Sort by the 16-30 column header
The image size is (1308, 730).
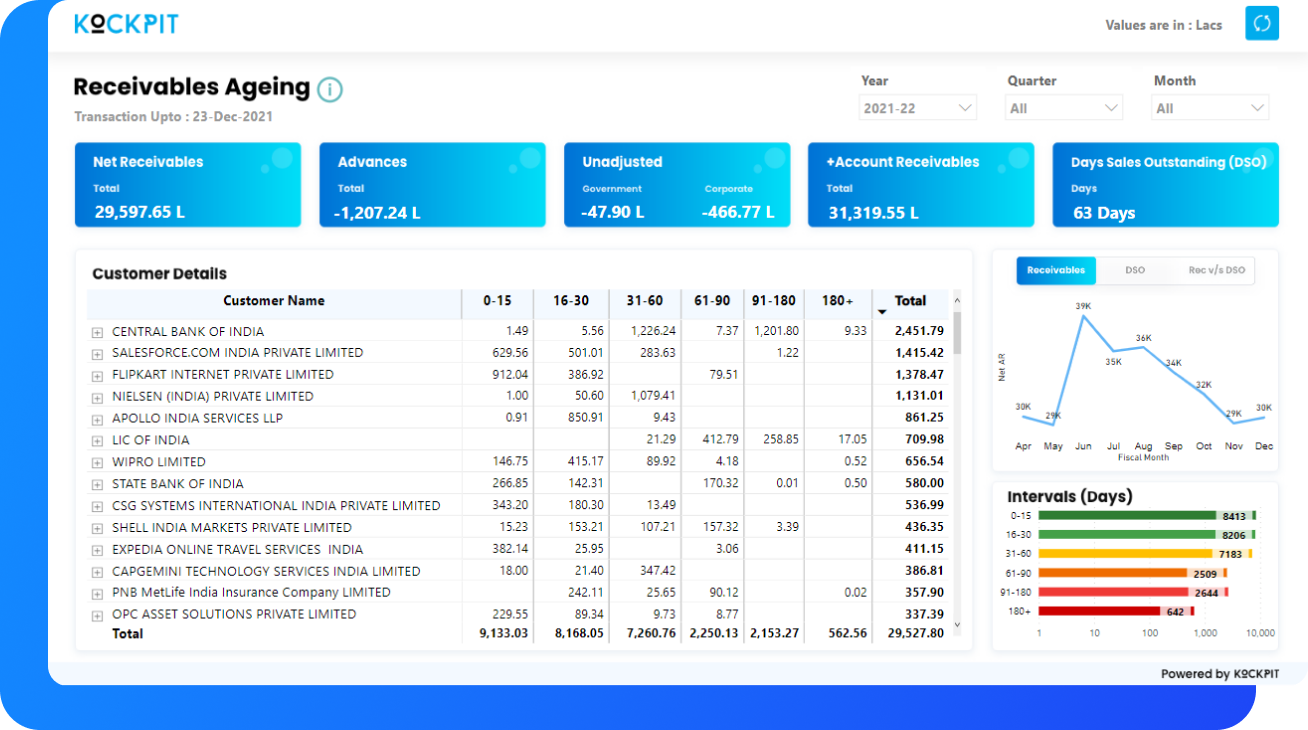571,301
